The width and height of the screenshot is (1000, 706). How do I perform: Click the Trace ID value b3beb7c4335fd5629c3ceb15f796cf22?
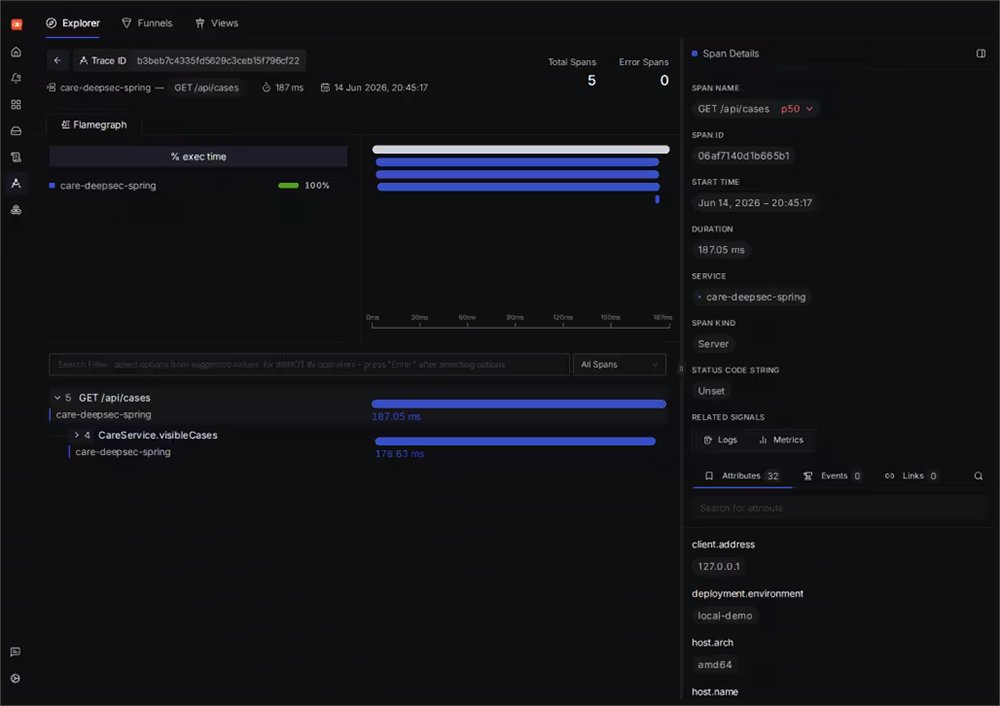point(218,61)
